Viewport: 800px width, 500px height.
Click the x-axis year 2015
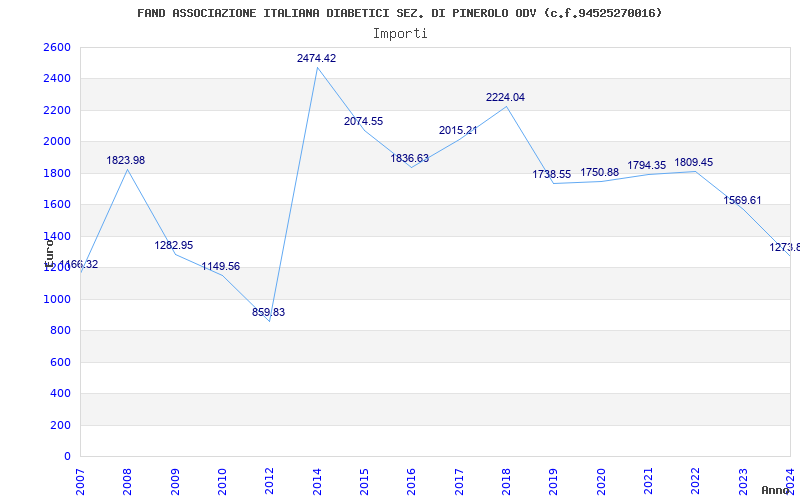pyautogui.click(x=364, y=482)
